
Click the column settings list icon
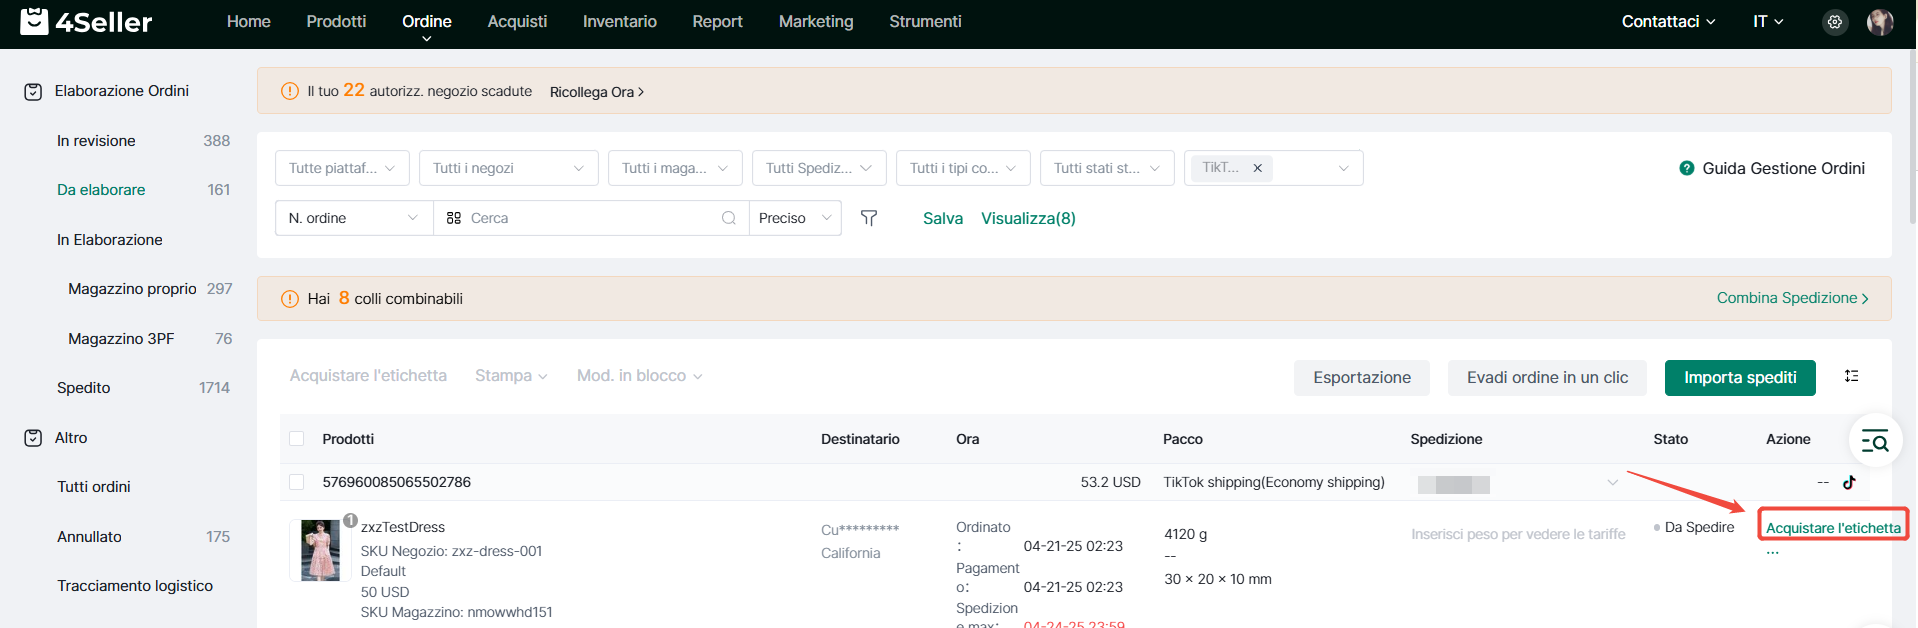coord(1851,376)
